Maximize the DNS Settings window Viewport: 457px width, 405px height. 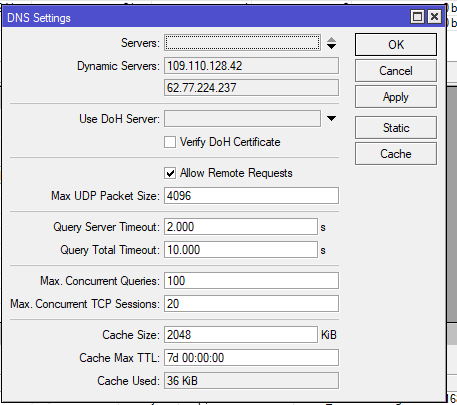coord(418,16)
